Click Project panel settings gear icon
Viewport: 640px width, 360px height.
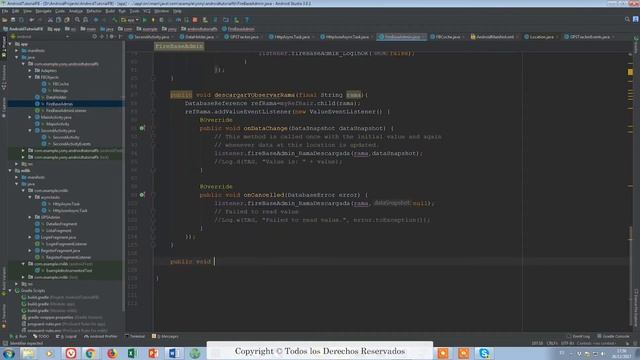coord(111,36)
